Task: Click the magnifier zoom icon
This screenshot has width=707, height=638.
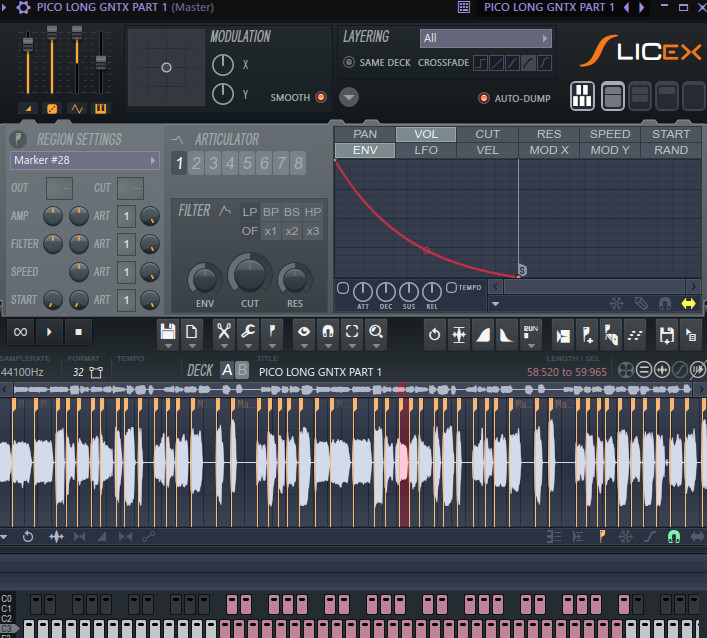Action: pos(376,331)
